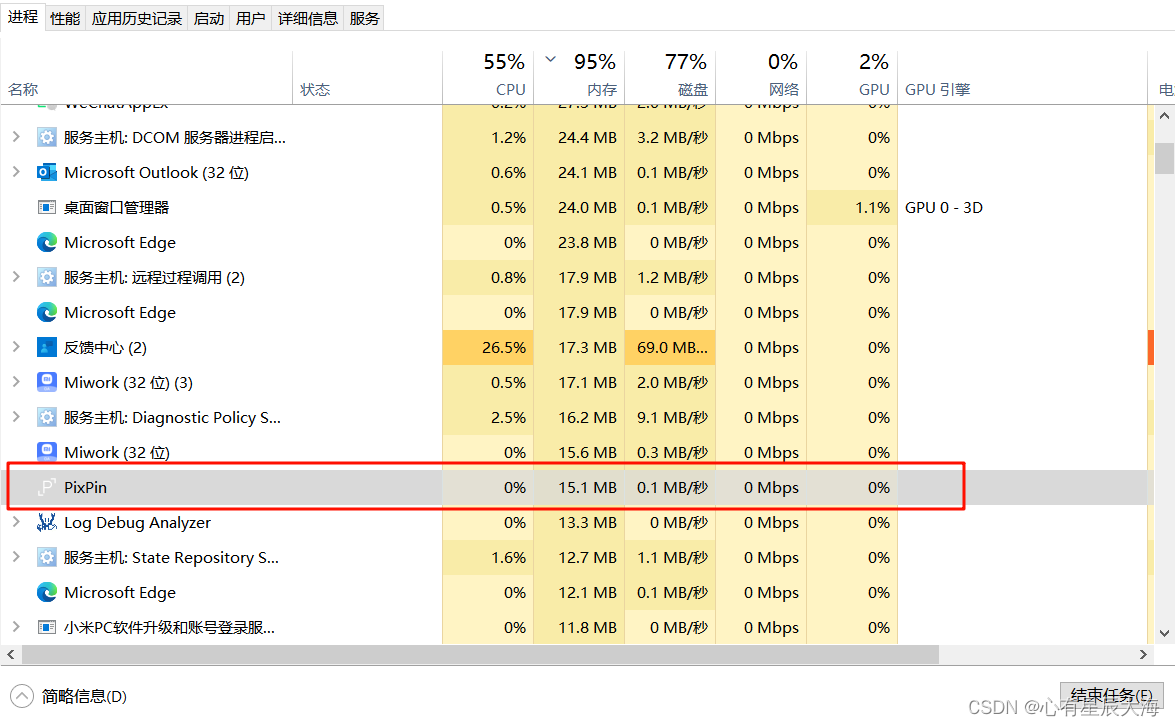This screenshot has height=726, width=1175.
Task: Click the circular chevron icon beside 简略信息
Action: pos(22,696)
